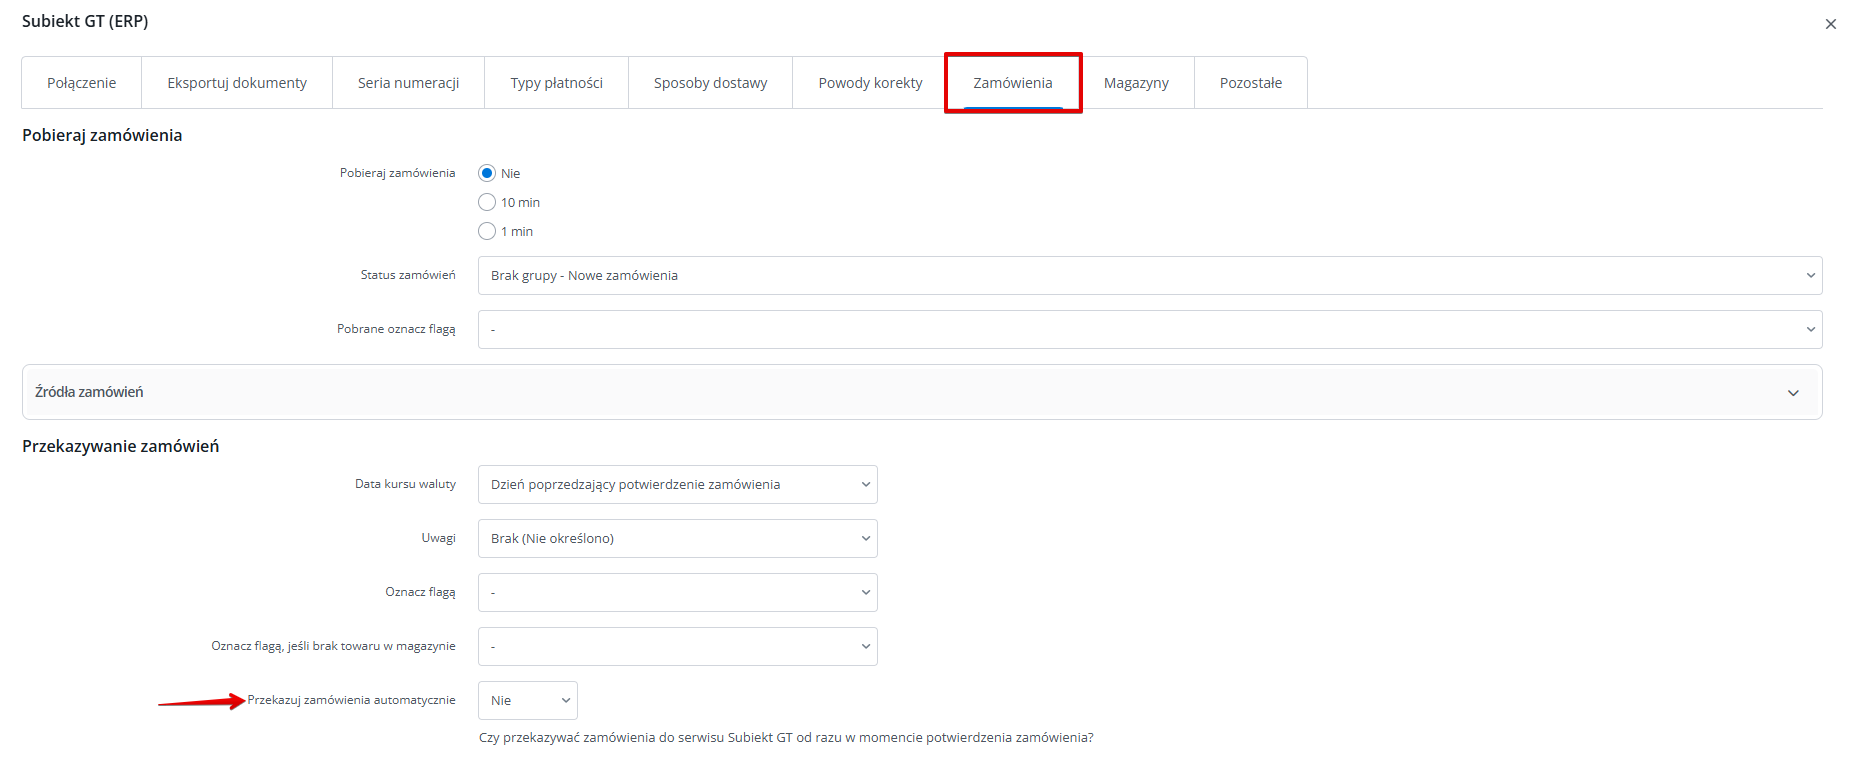Switch to the 'Magazyny' tab

(1136, 83)
